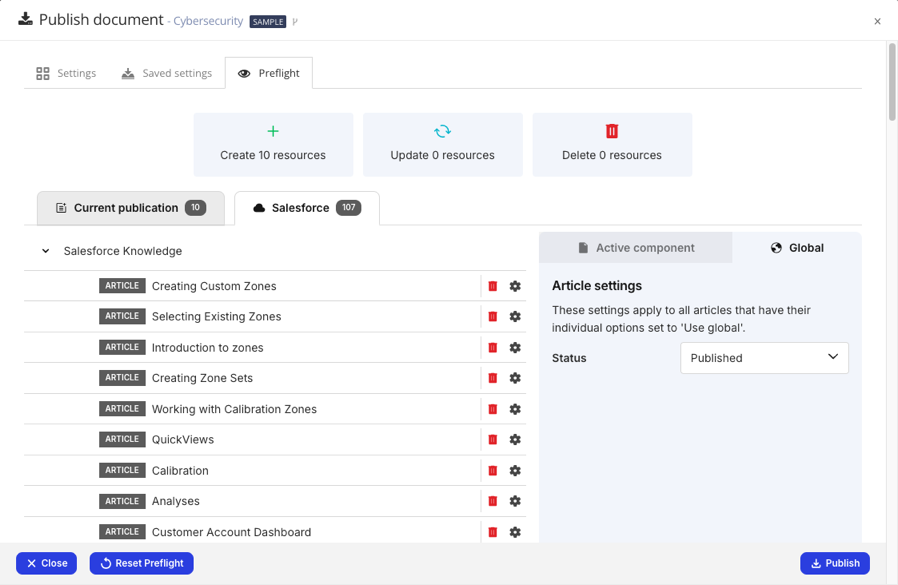The height and width of the screenshot is (585, 898).
Task: Switch to the Saved settings tab
Action: click(x=167, y=73)
